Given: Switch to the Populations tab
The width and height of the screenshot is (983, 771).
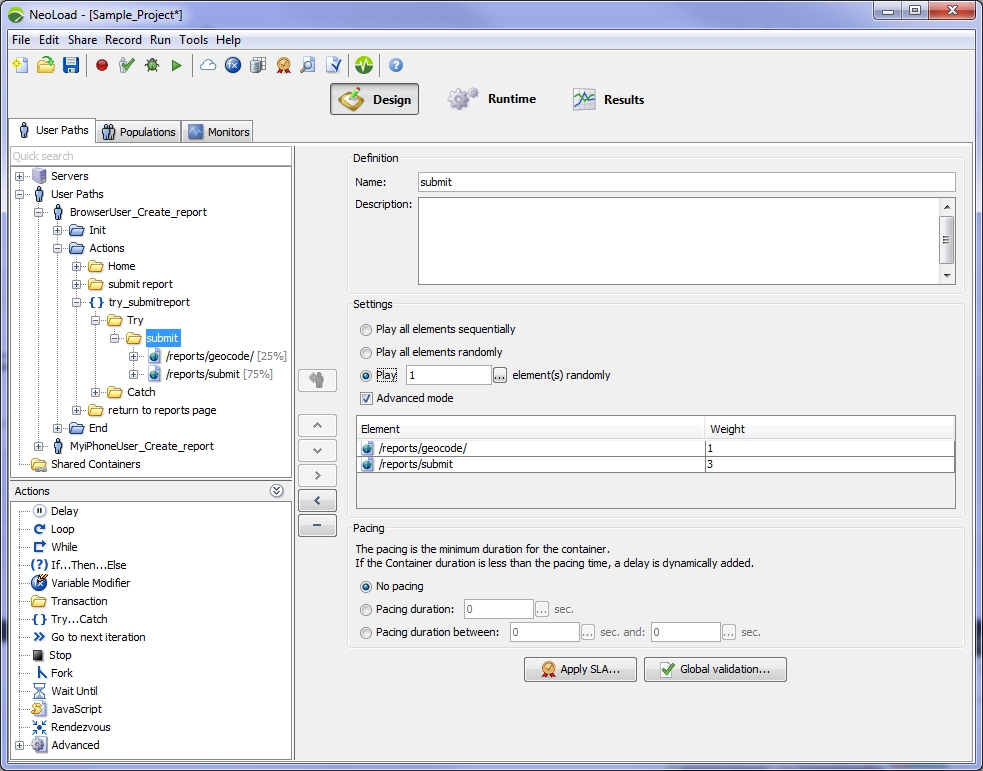Looking at the screenshot, I should pyautogui.click(x=139, y=132).
